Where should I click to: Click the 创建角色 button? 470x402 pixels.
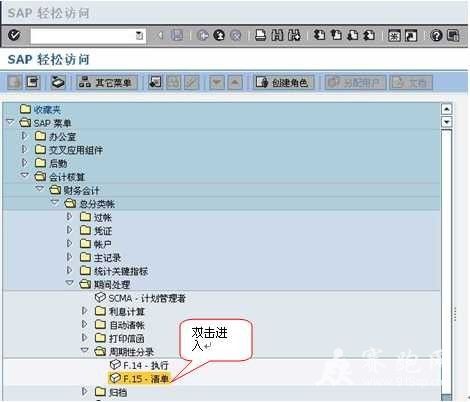[283, 82]
